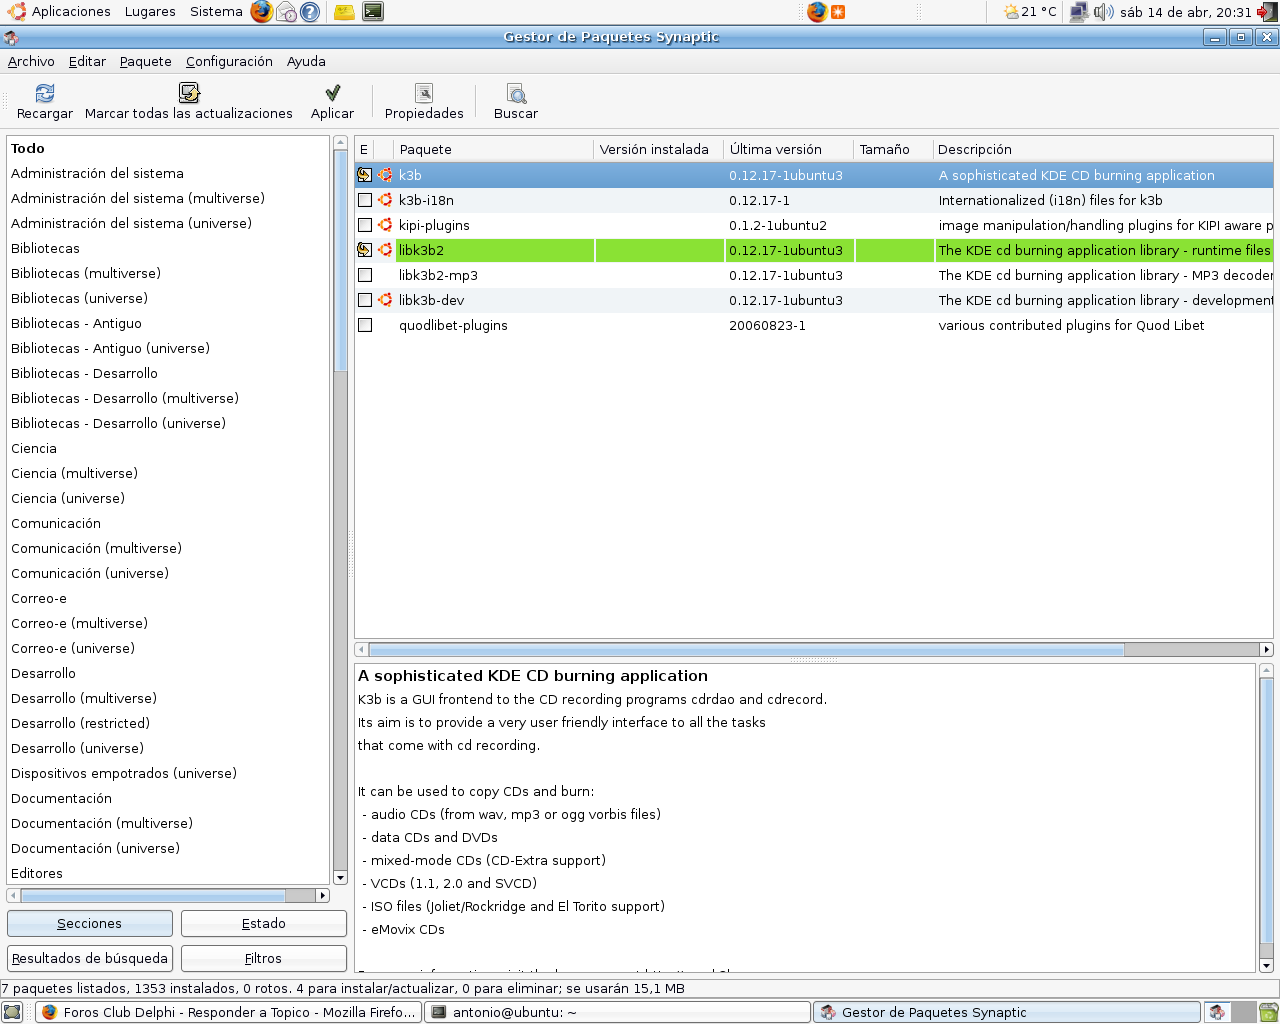The width and height of the screenshot is (1280, 1024).
Task: Click sections list down scroll arrow
Action: point(340,878)
